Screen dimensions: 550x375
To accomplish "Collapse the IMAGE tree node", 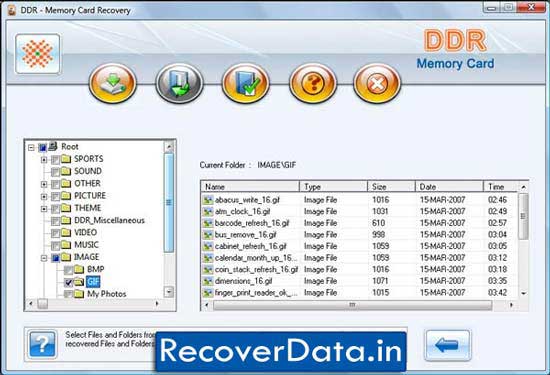I will coord(44,258).
